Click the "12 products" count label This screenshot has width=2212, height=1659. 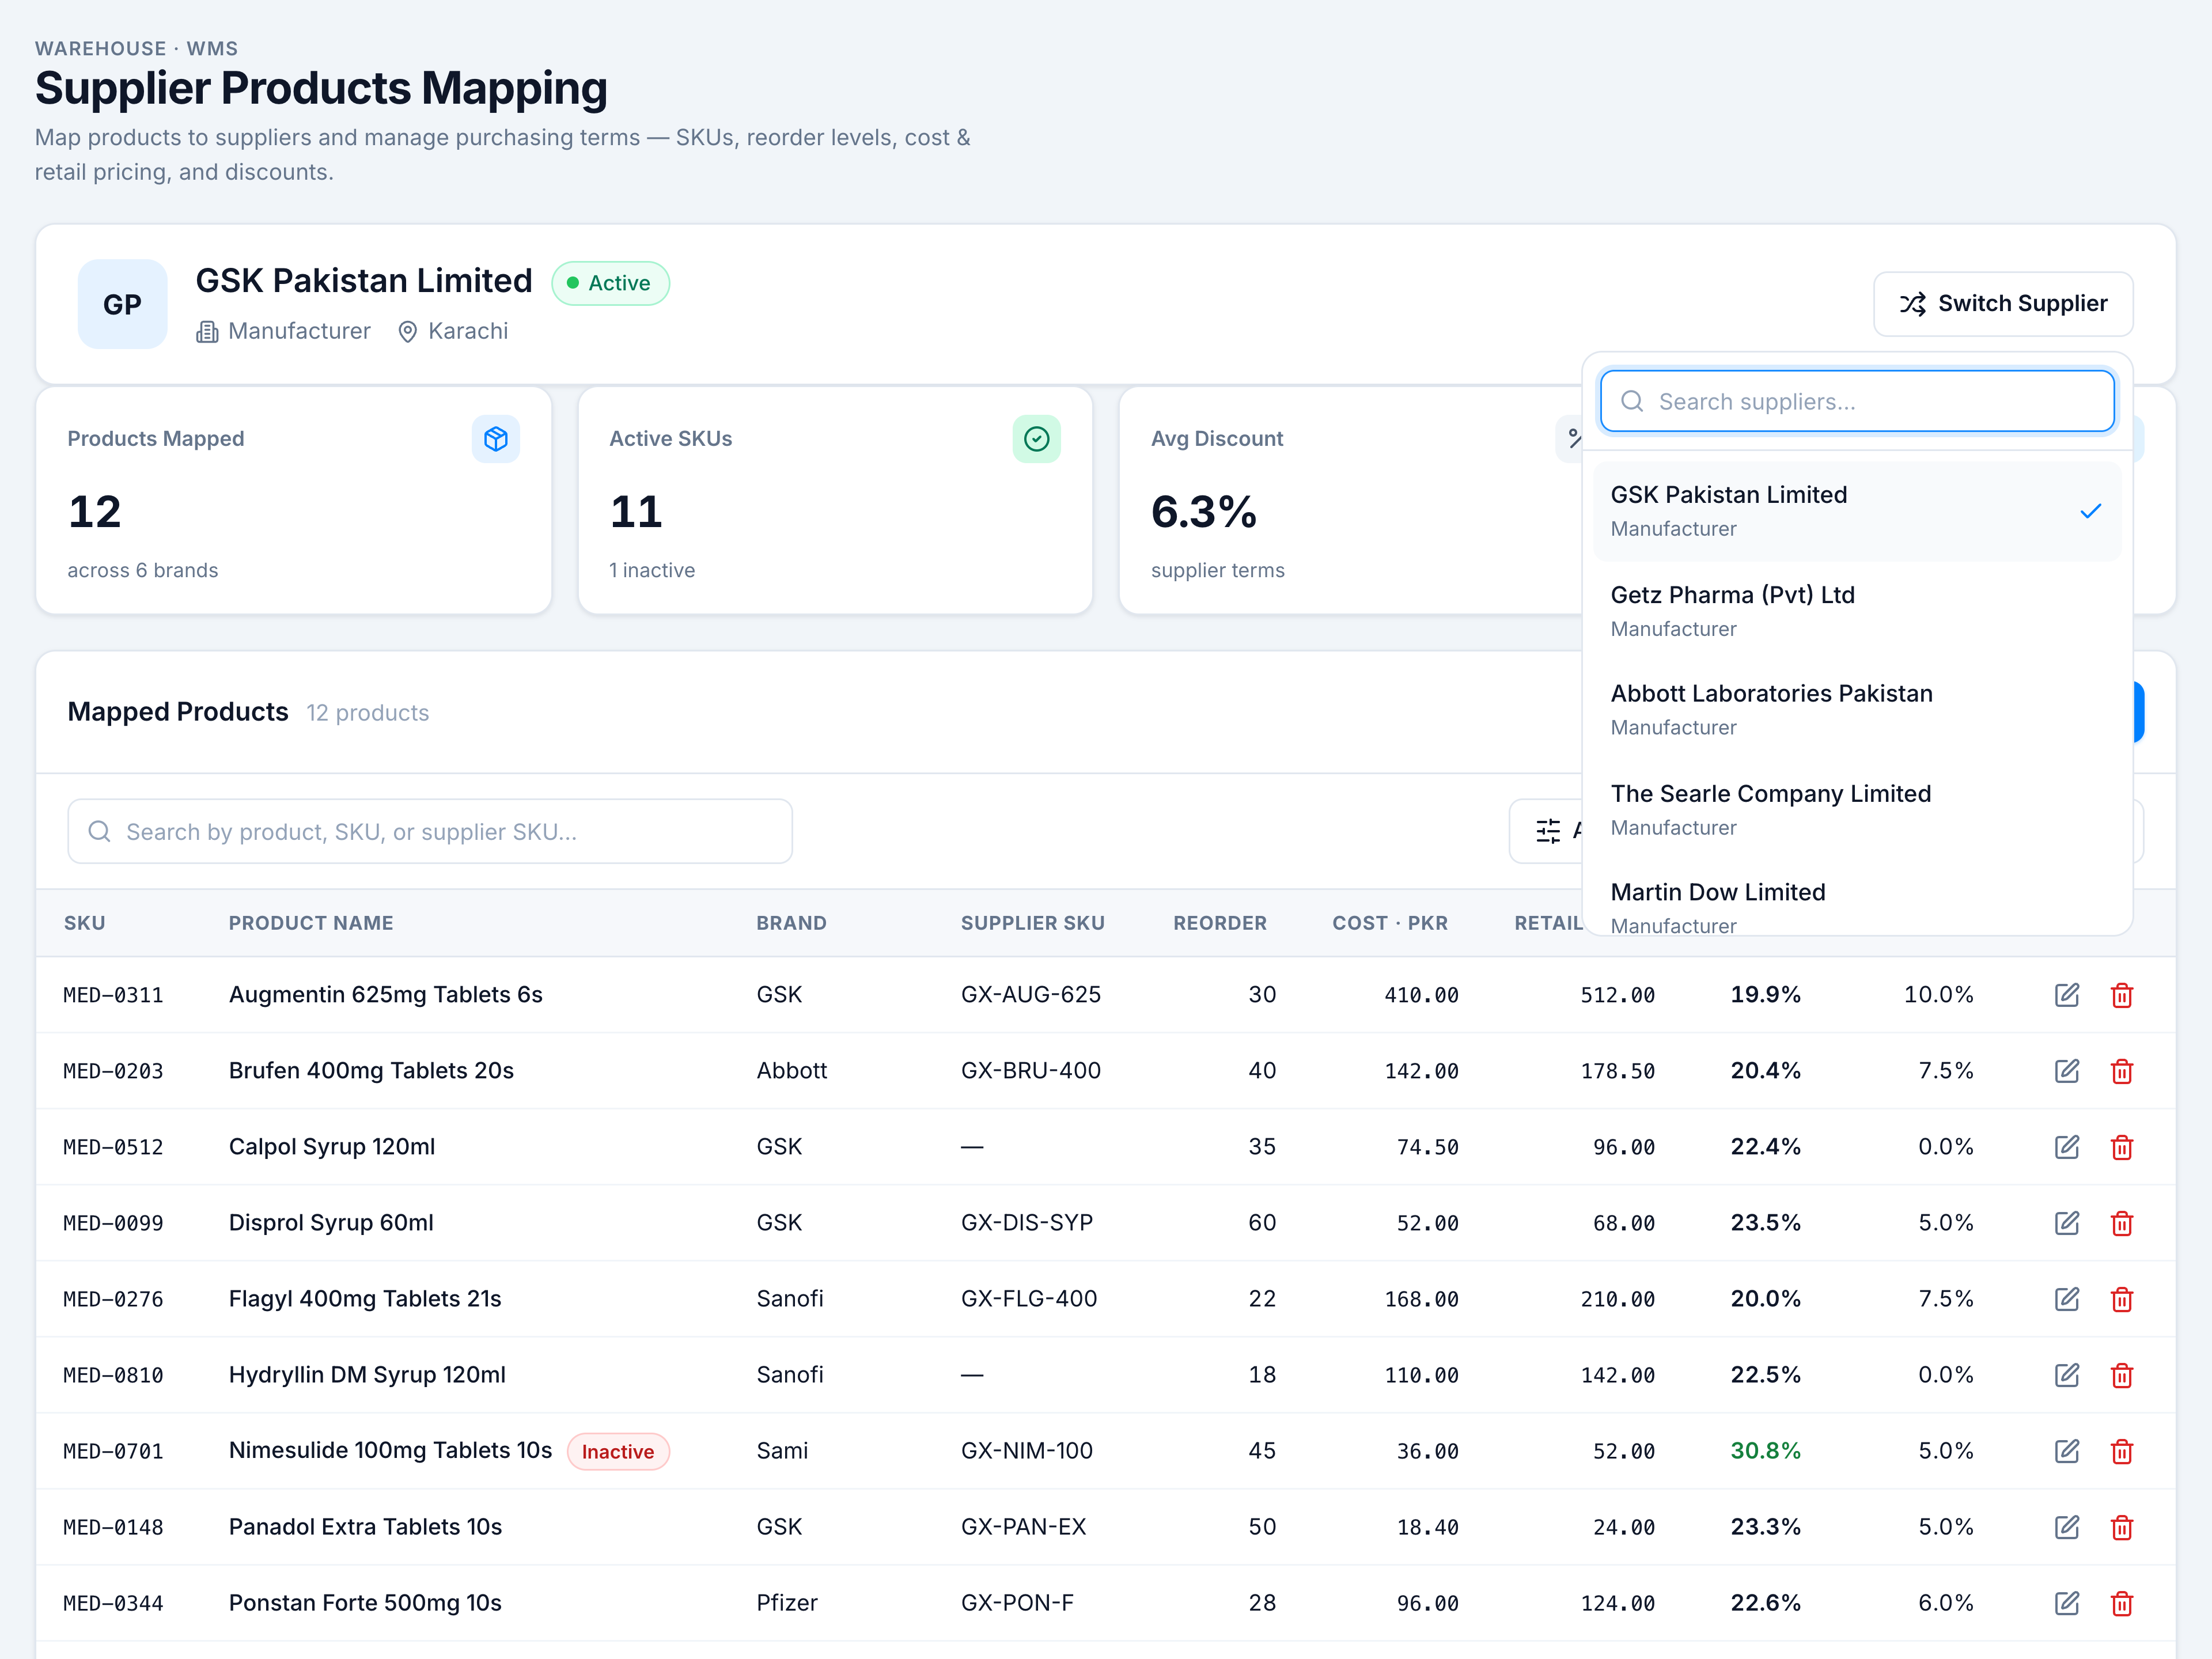coord(368,713)
